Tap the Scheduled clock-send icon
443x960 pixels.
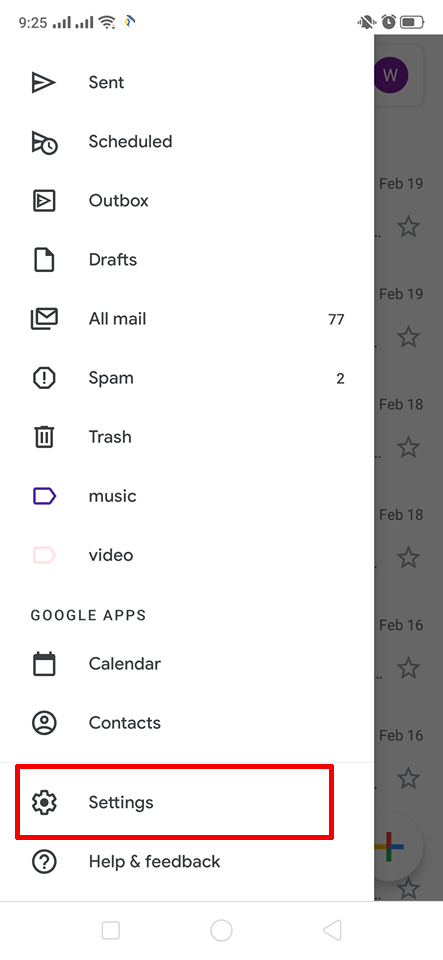coord(44,142)
